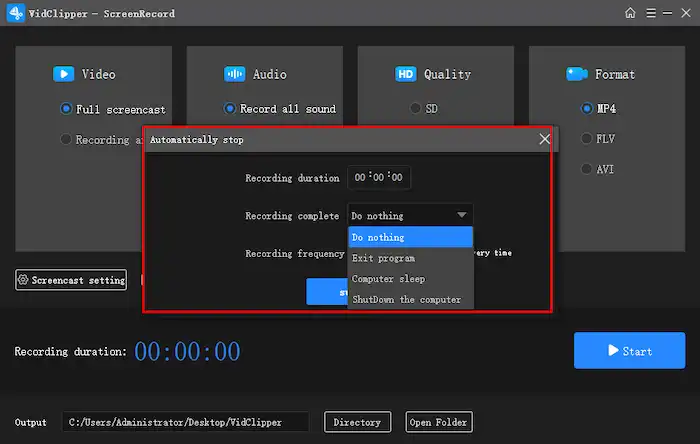
Task: Choose Computer sleep from dropdown list
Action: coord(410,279)
